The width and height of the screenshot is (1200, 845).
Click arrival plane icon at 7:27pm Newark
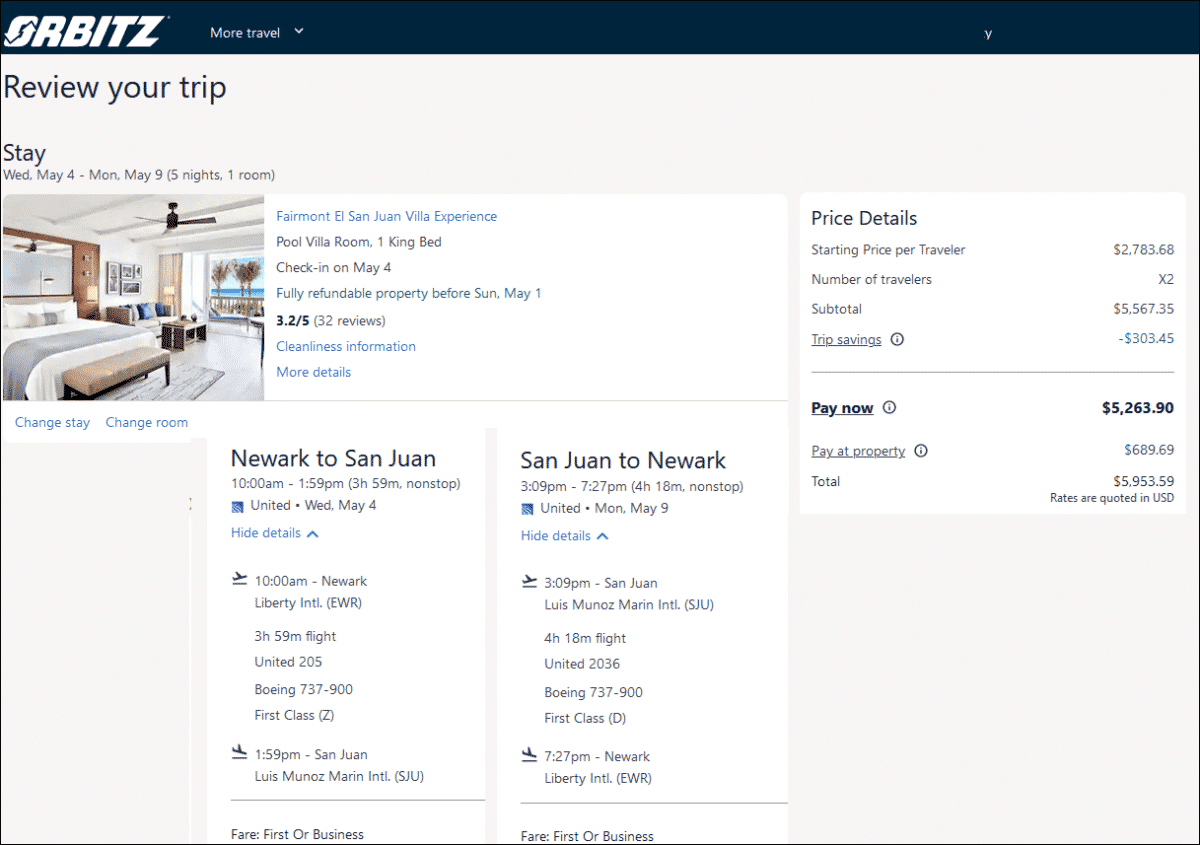pos(529,753)
